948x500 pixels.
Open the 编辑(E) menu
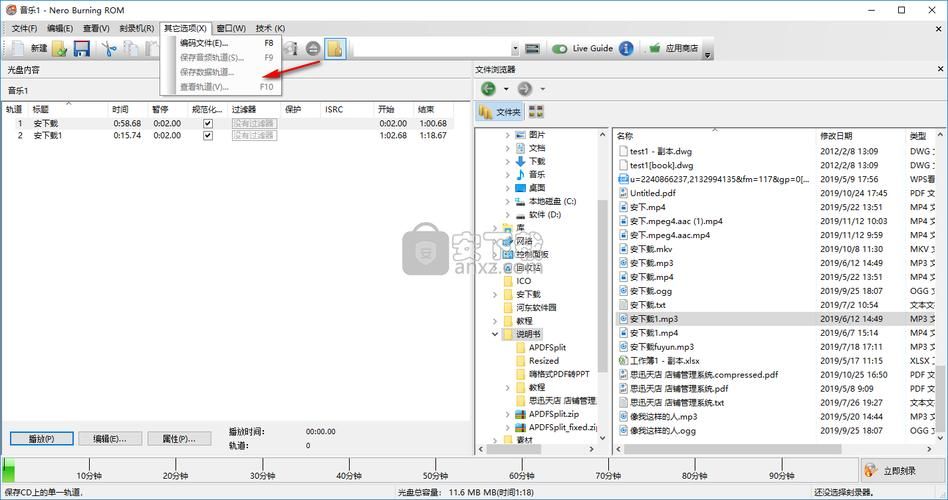60,28
